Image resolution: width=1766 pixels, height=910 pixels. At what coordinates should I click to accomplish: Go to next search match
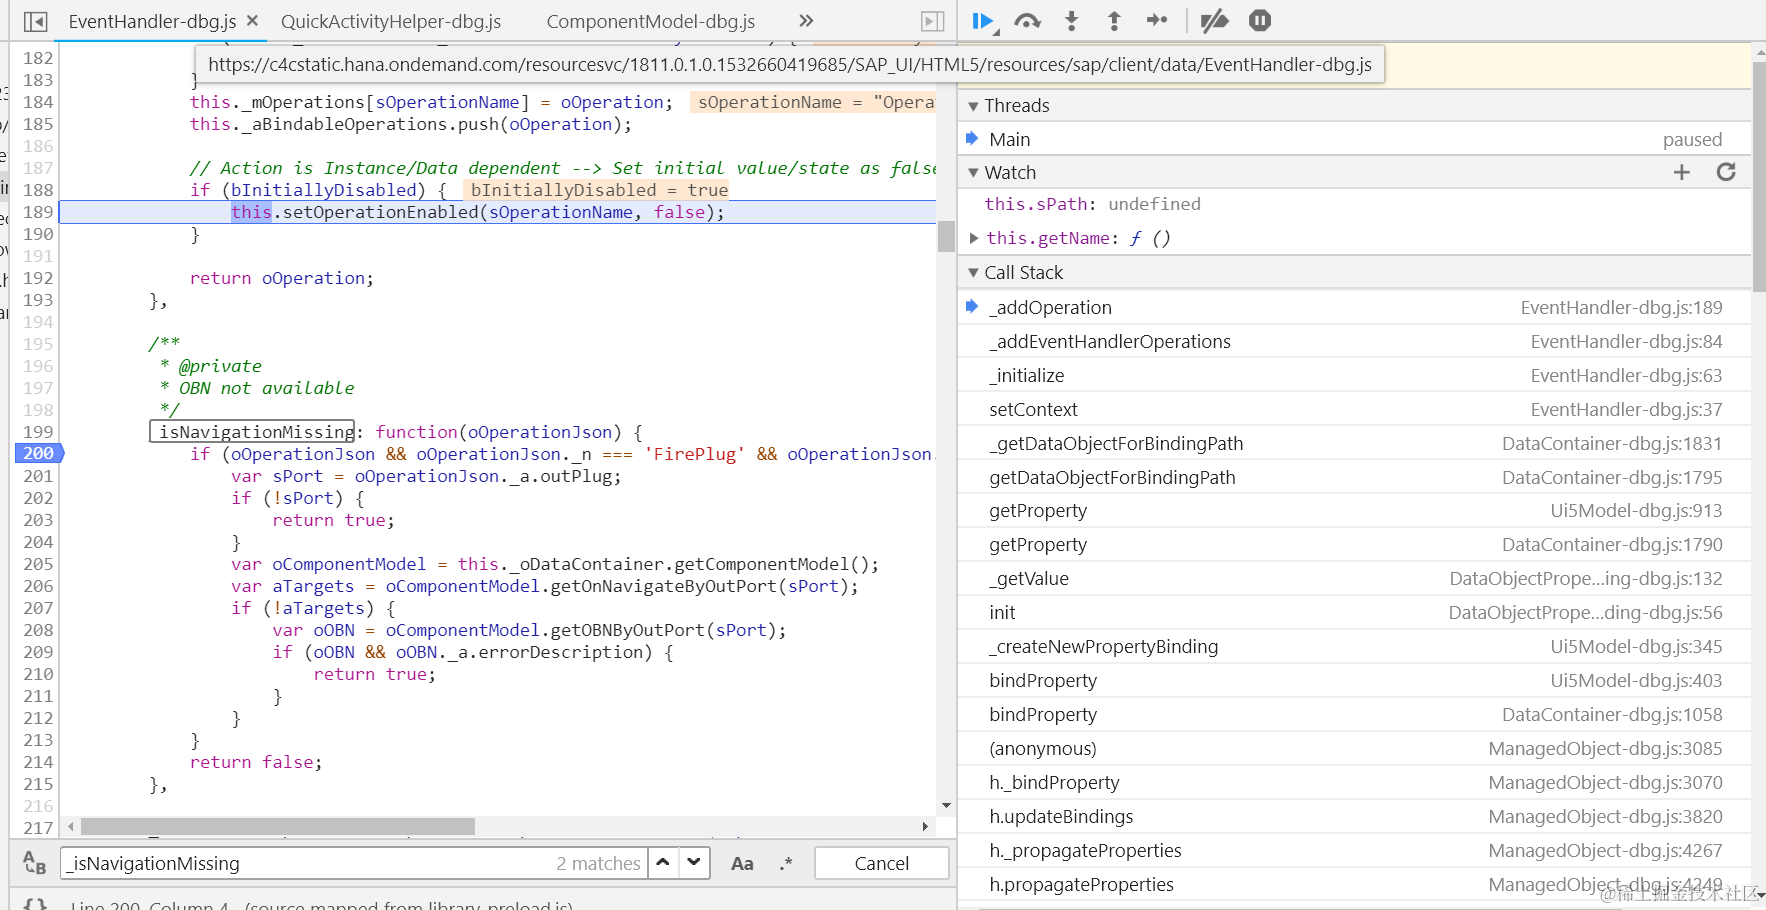tap(694, 862)
